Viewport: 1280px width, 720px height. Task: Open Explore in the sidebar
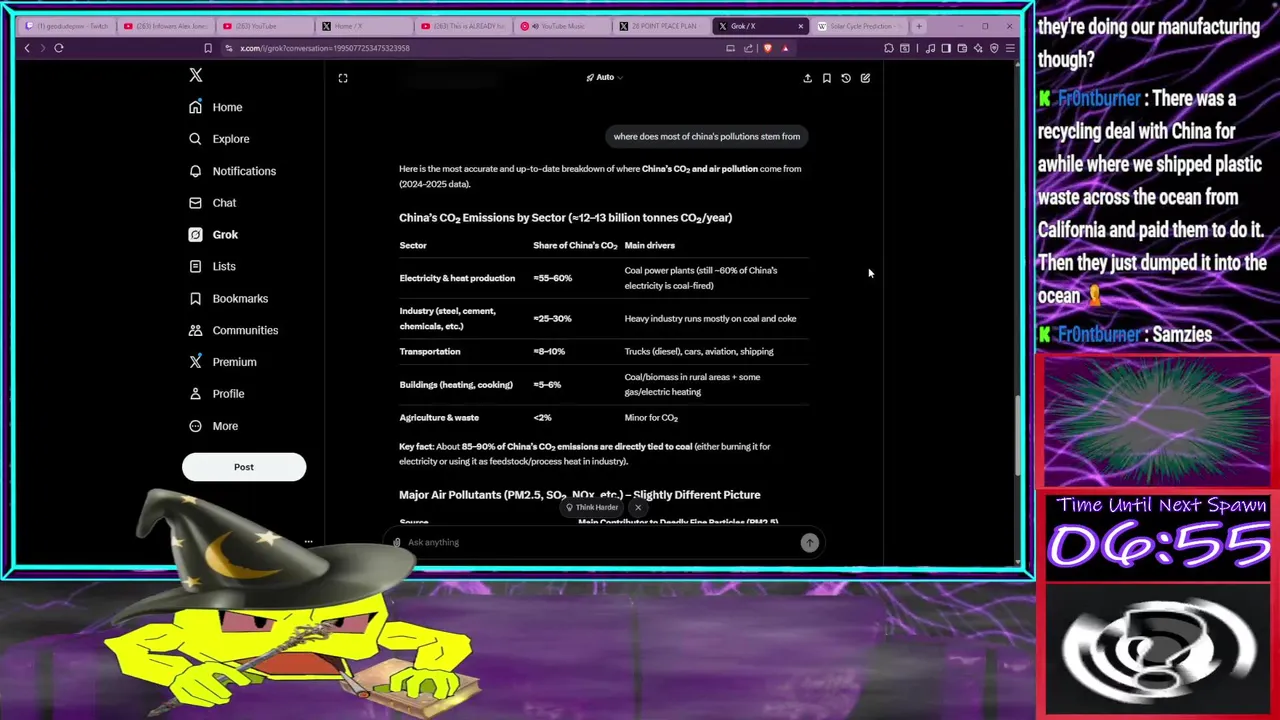pos(219,139)
